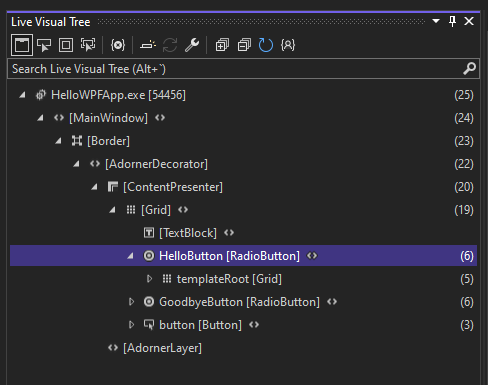Toggle Display layout adorners square icon

point(66,45)
